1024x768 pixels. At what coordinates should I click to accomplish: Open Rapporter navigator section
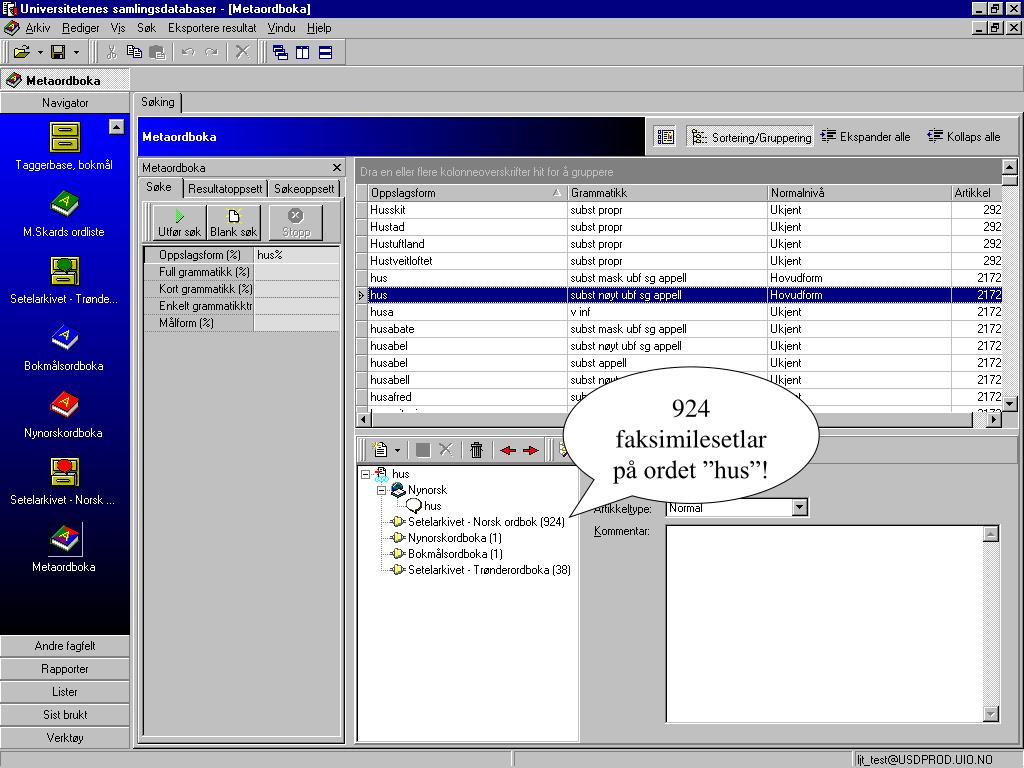pyautogui.click(x=65, y=669)
